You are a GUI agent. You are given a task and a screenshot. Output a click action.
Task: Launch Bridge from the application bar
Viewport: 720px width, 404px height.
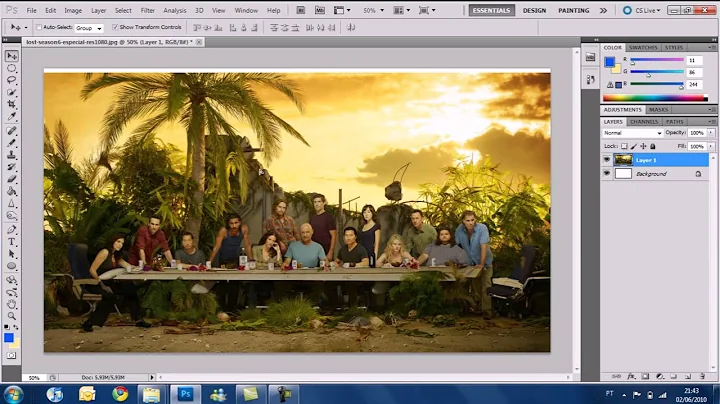coord(301,10)
